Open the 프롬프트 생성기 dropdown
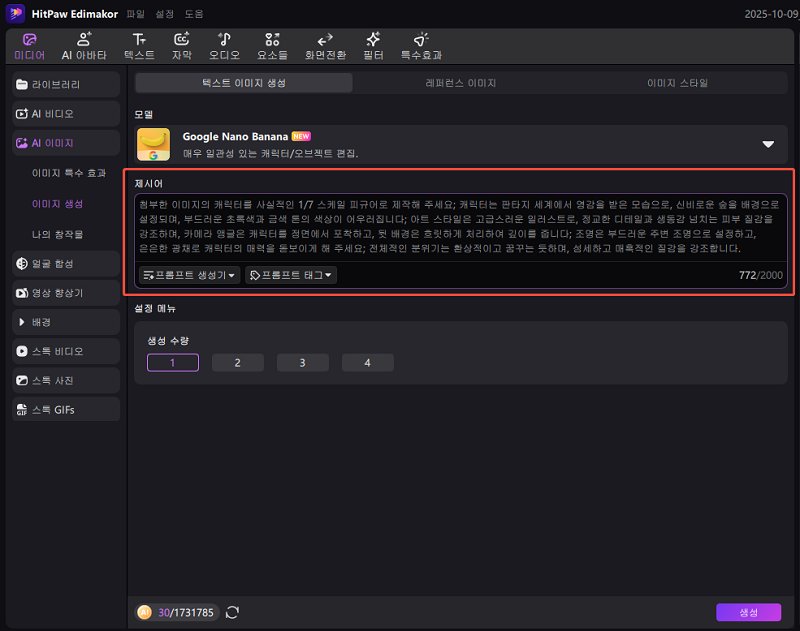This screenshot has height=631, width=800. click(x=189, y=275)
